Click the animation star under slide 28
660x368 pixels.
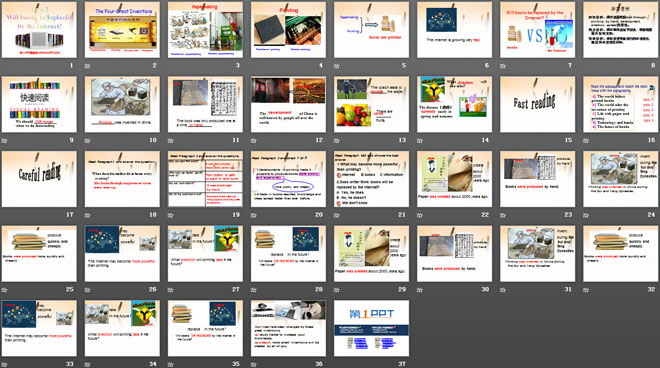pos(254,289)
